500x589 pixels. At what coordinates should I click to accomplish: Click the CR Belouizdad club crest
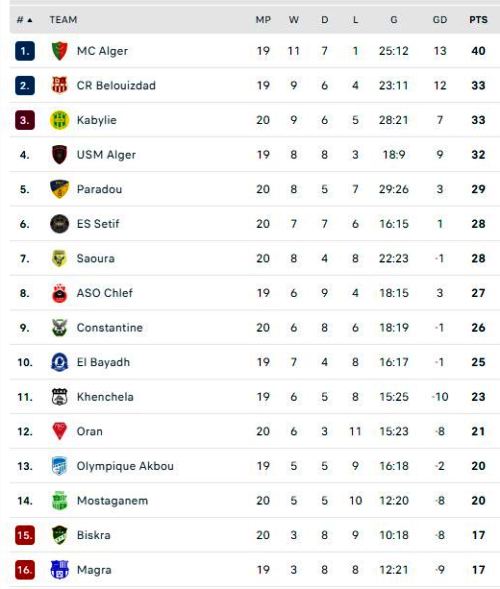(59, 86)
